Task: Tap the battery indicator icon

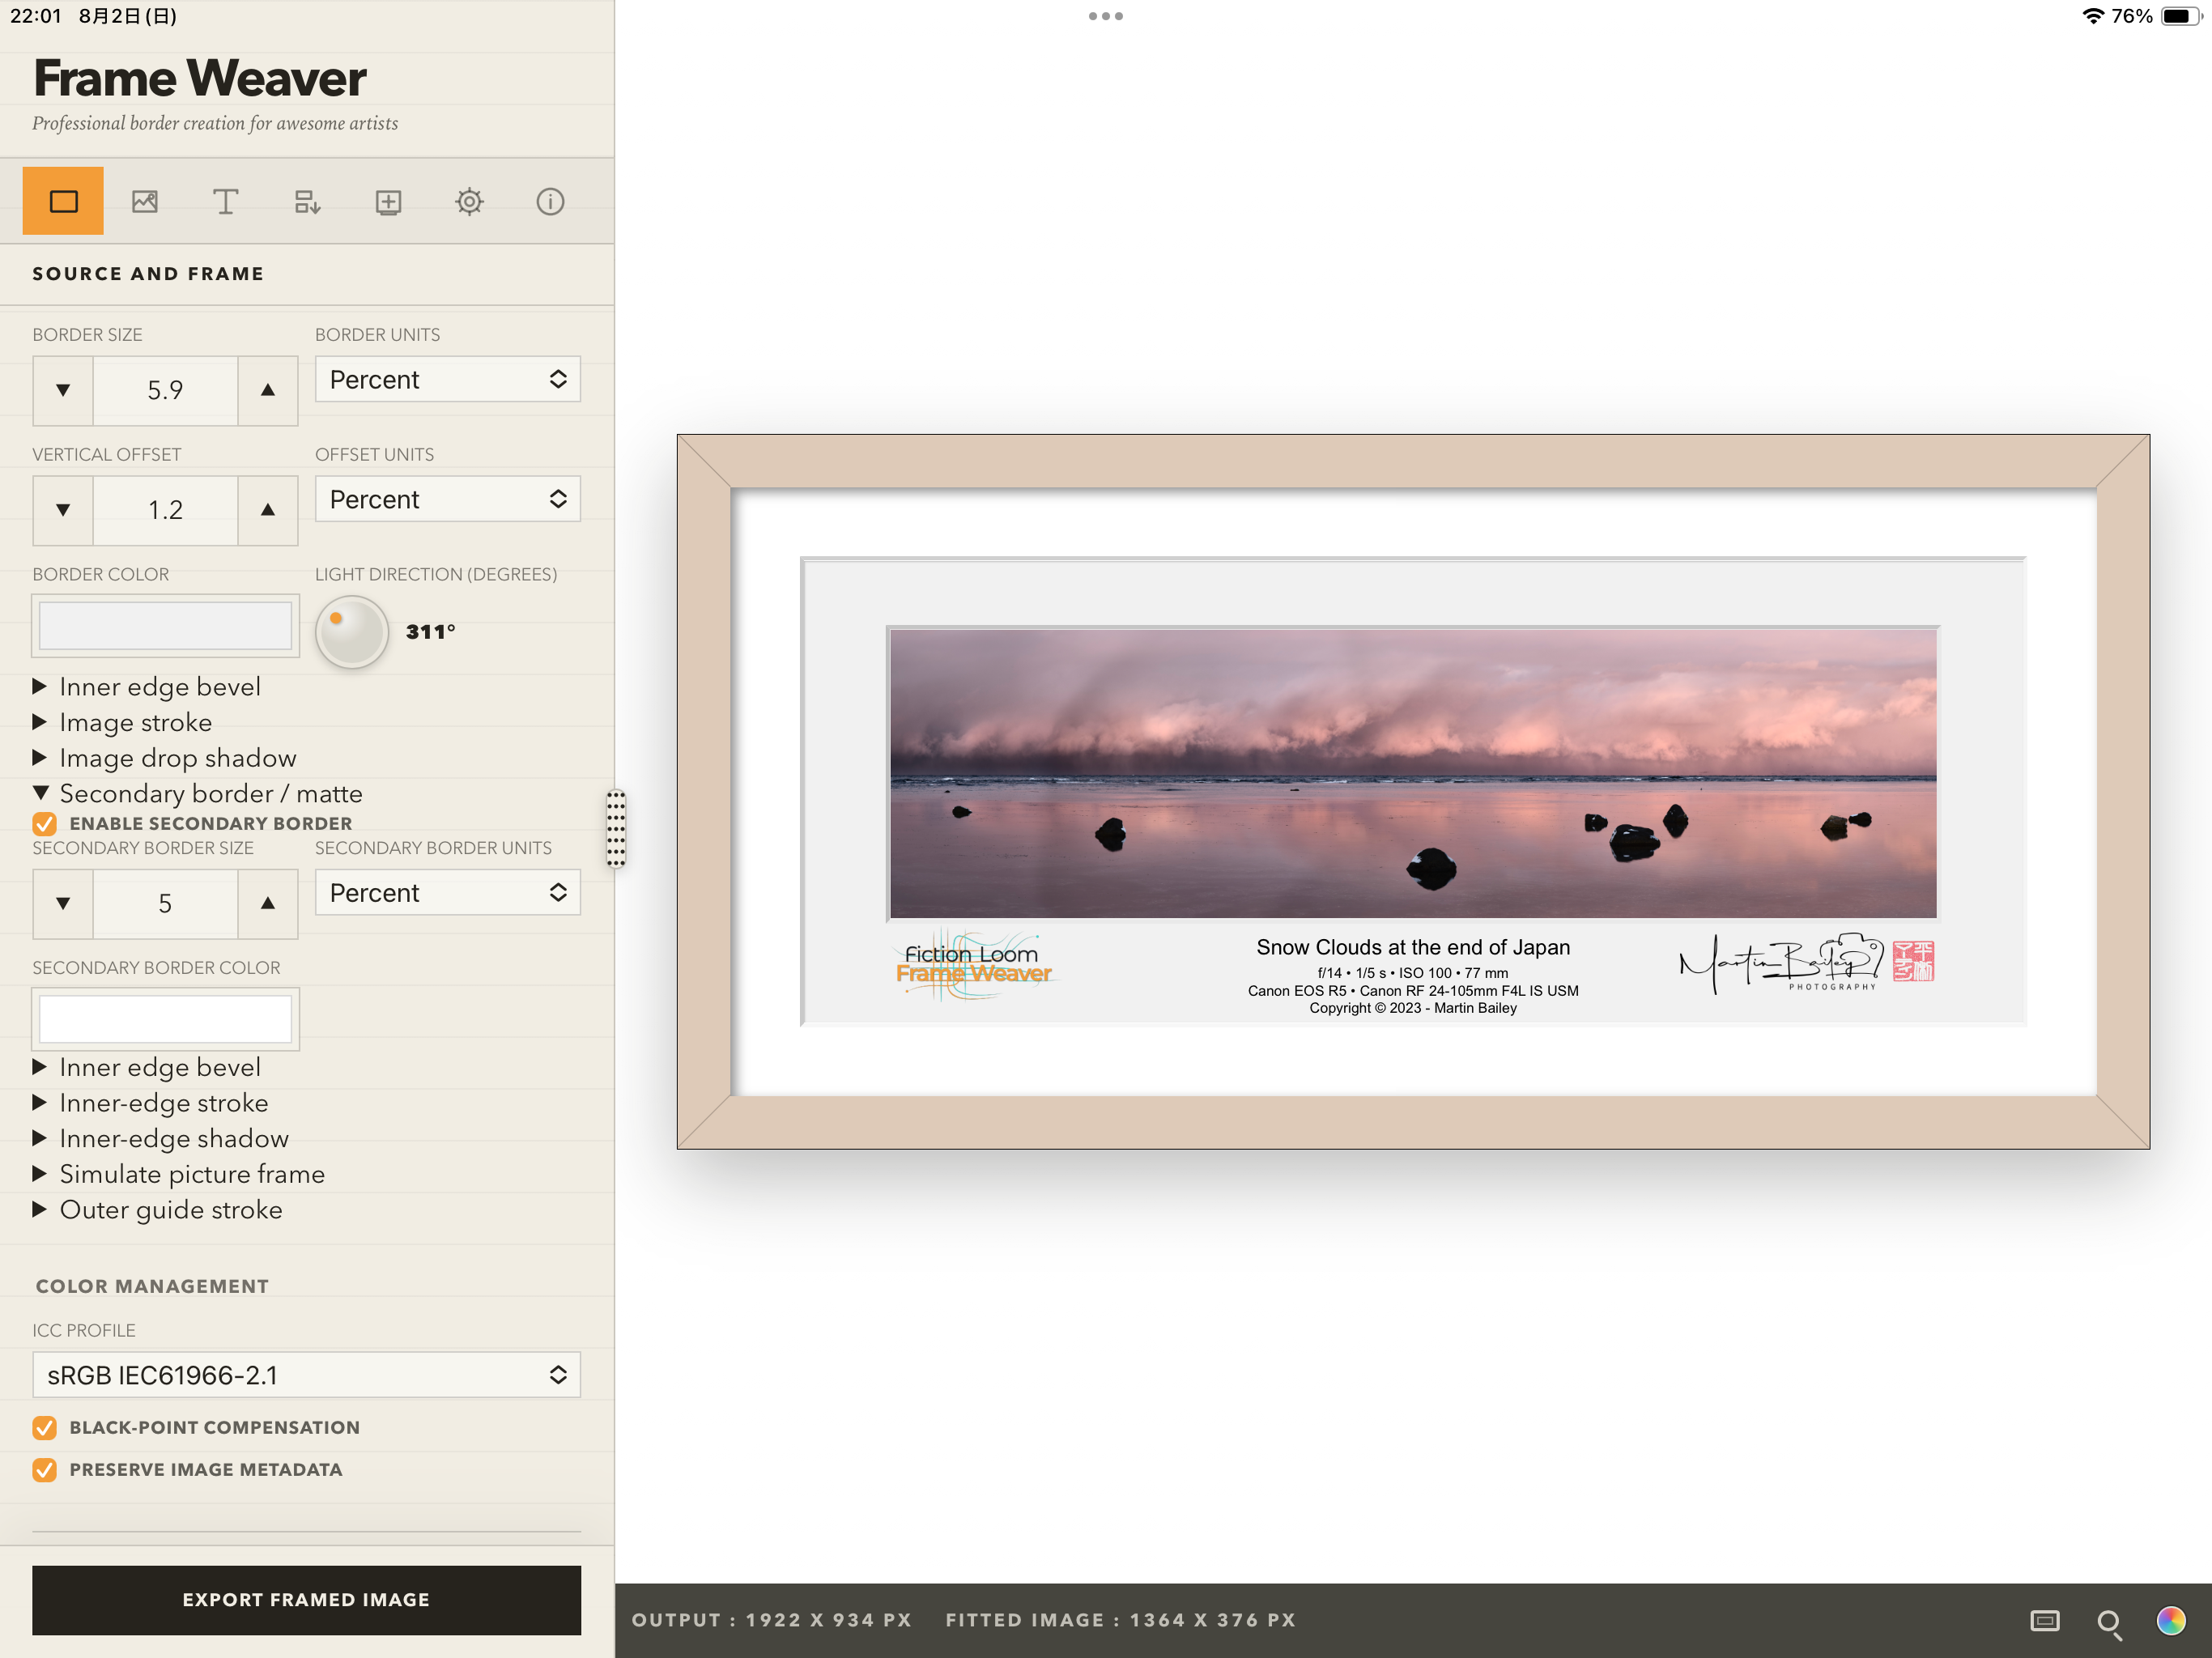Action: (x=2182, y=16)
